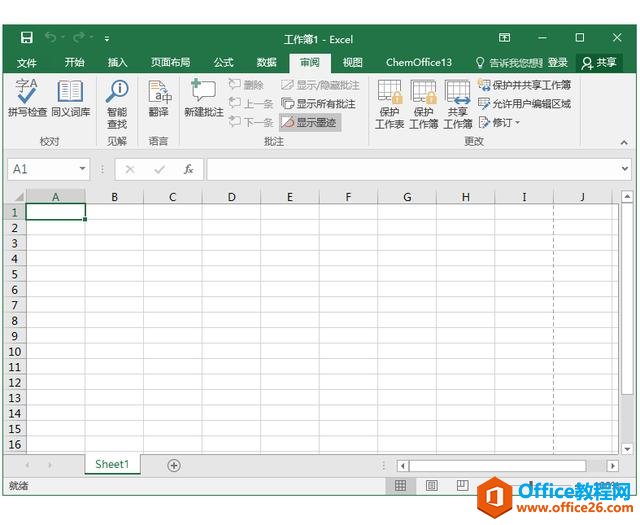Screen dimensions: 640x525
Task: Insert a 新建批注 new comment
Action: [204, 98]
